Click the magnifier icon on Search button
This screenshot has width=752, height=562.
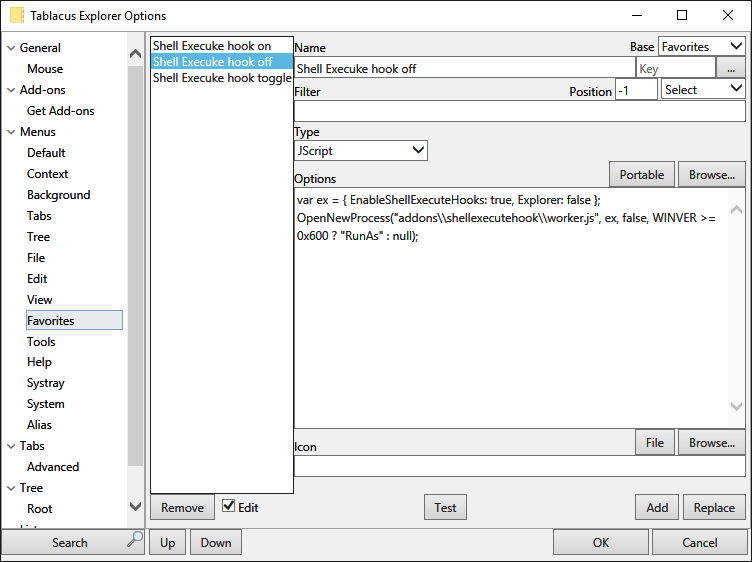135,539
